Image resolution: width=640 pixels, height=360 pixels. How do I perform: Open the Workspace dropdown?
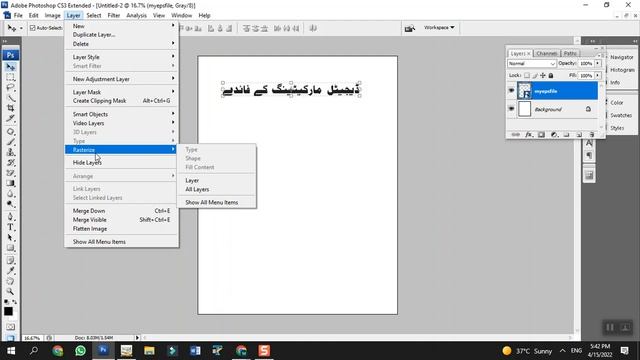(439, 28)
